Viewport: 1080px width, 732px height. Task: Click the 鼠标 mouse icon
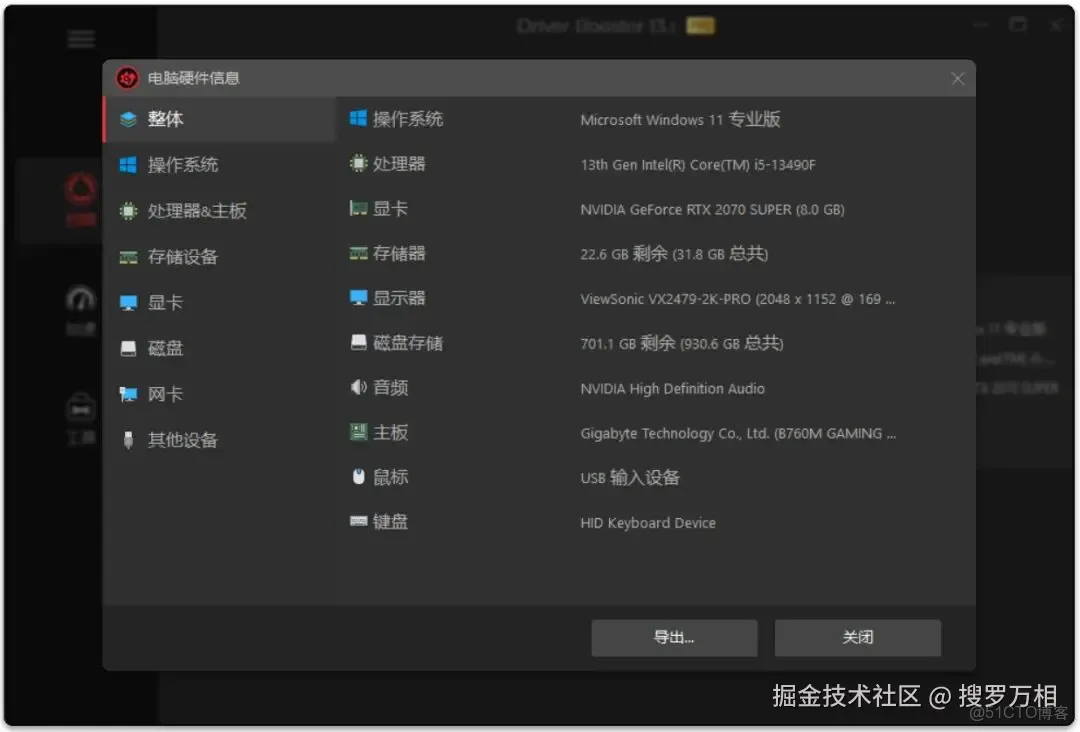pos(358,477)
